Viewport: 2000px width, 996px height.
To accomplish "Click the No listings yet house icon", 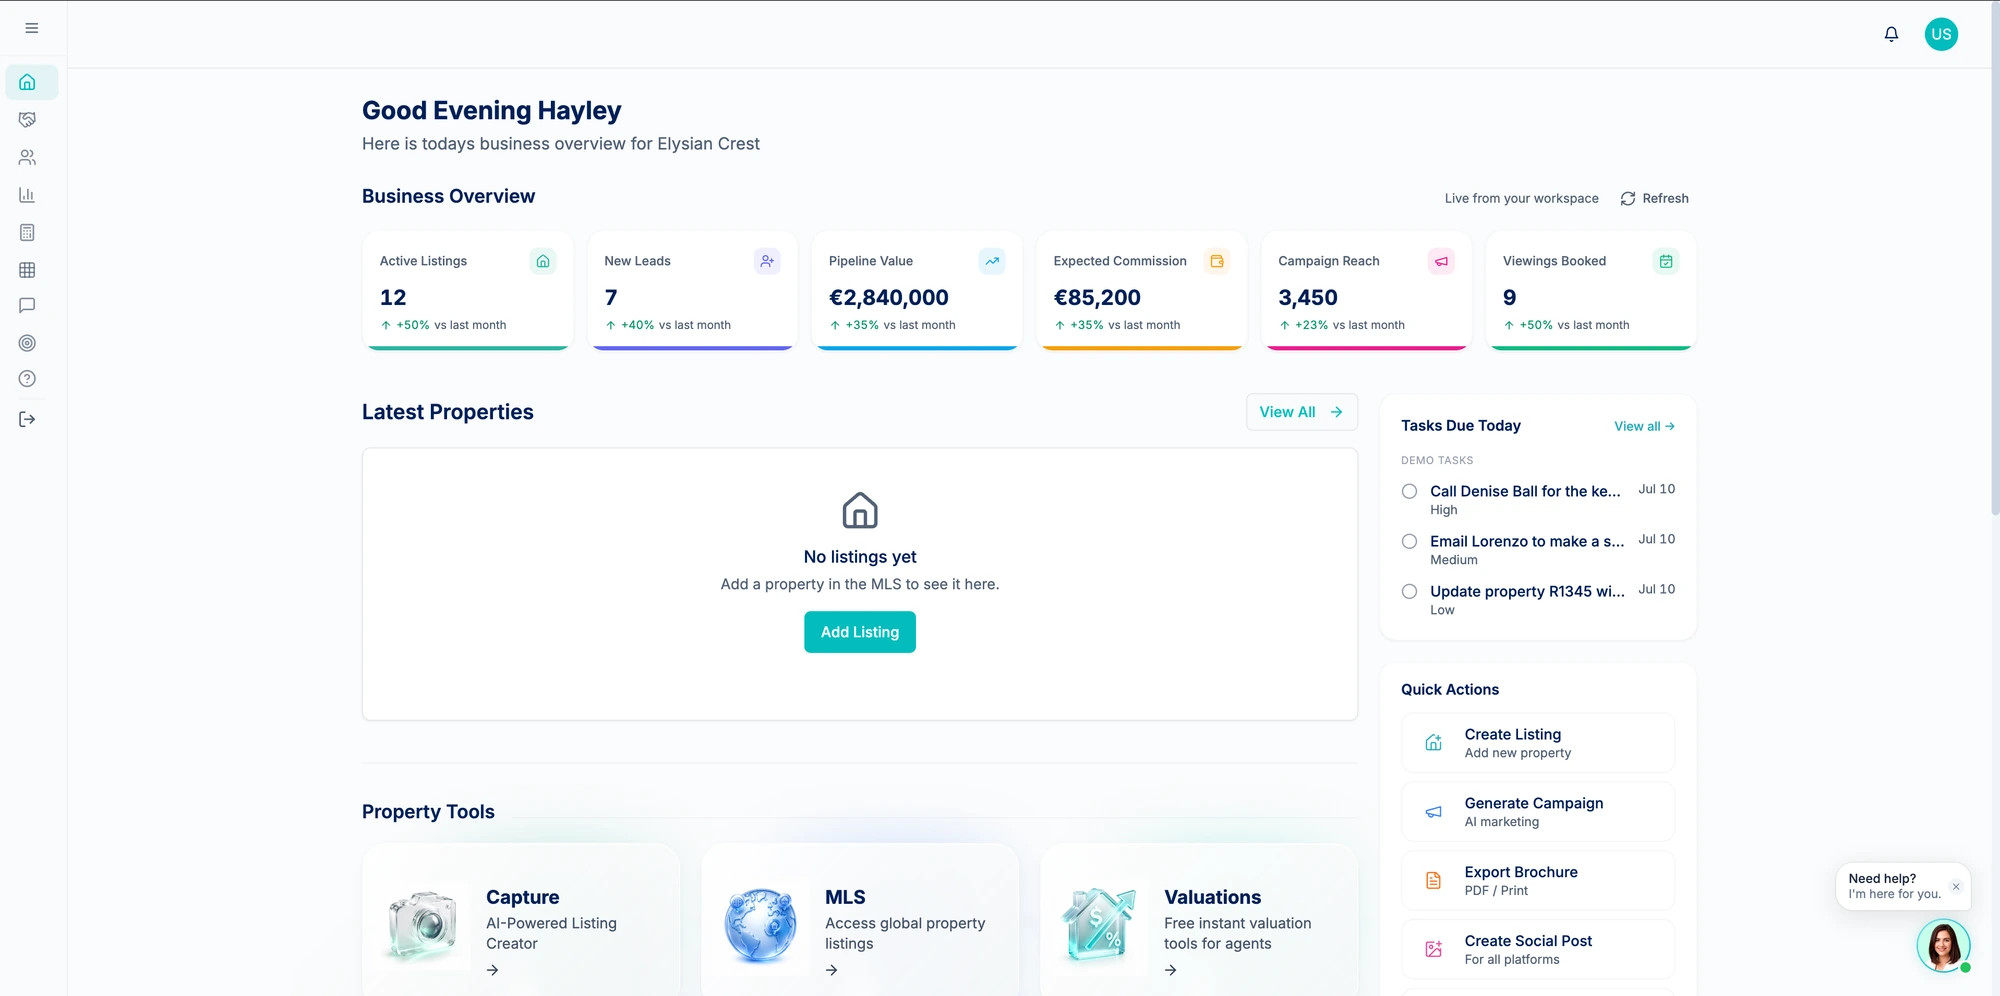I will pyautogui.click(x=860, y=510).
